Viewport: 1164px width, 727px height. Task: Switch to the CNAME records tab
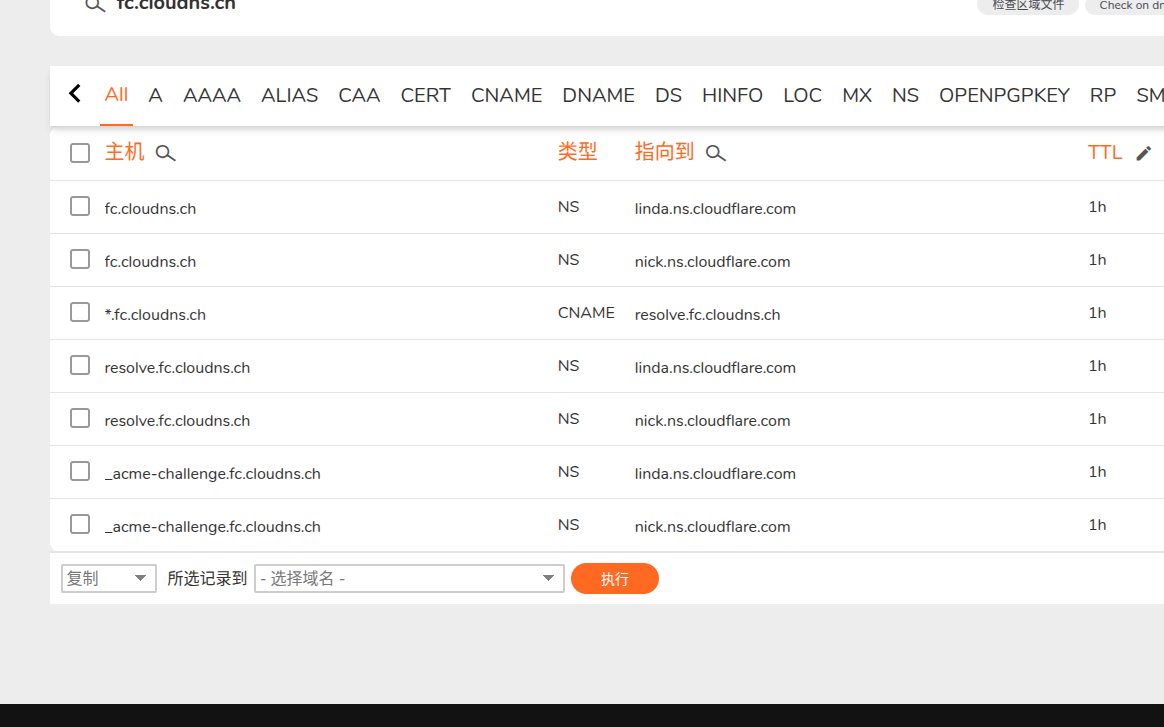506,95
